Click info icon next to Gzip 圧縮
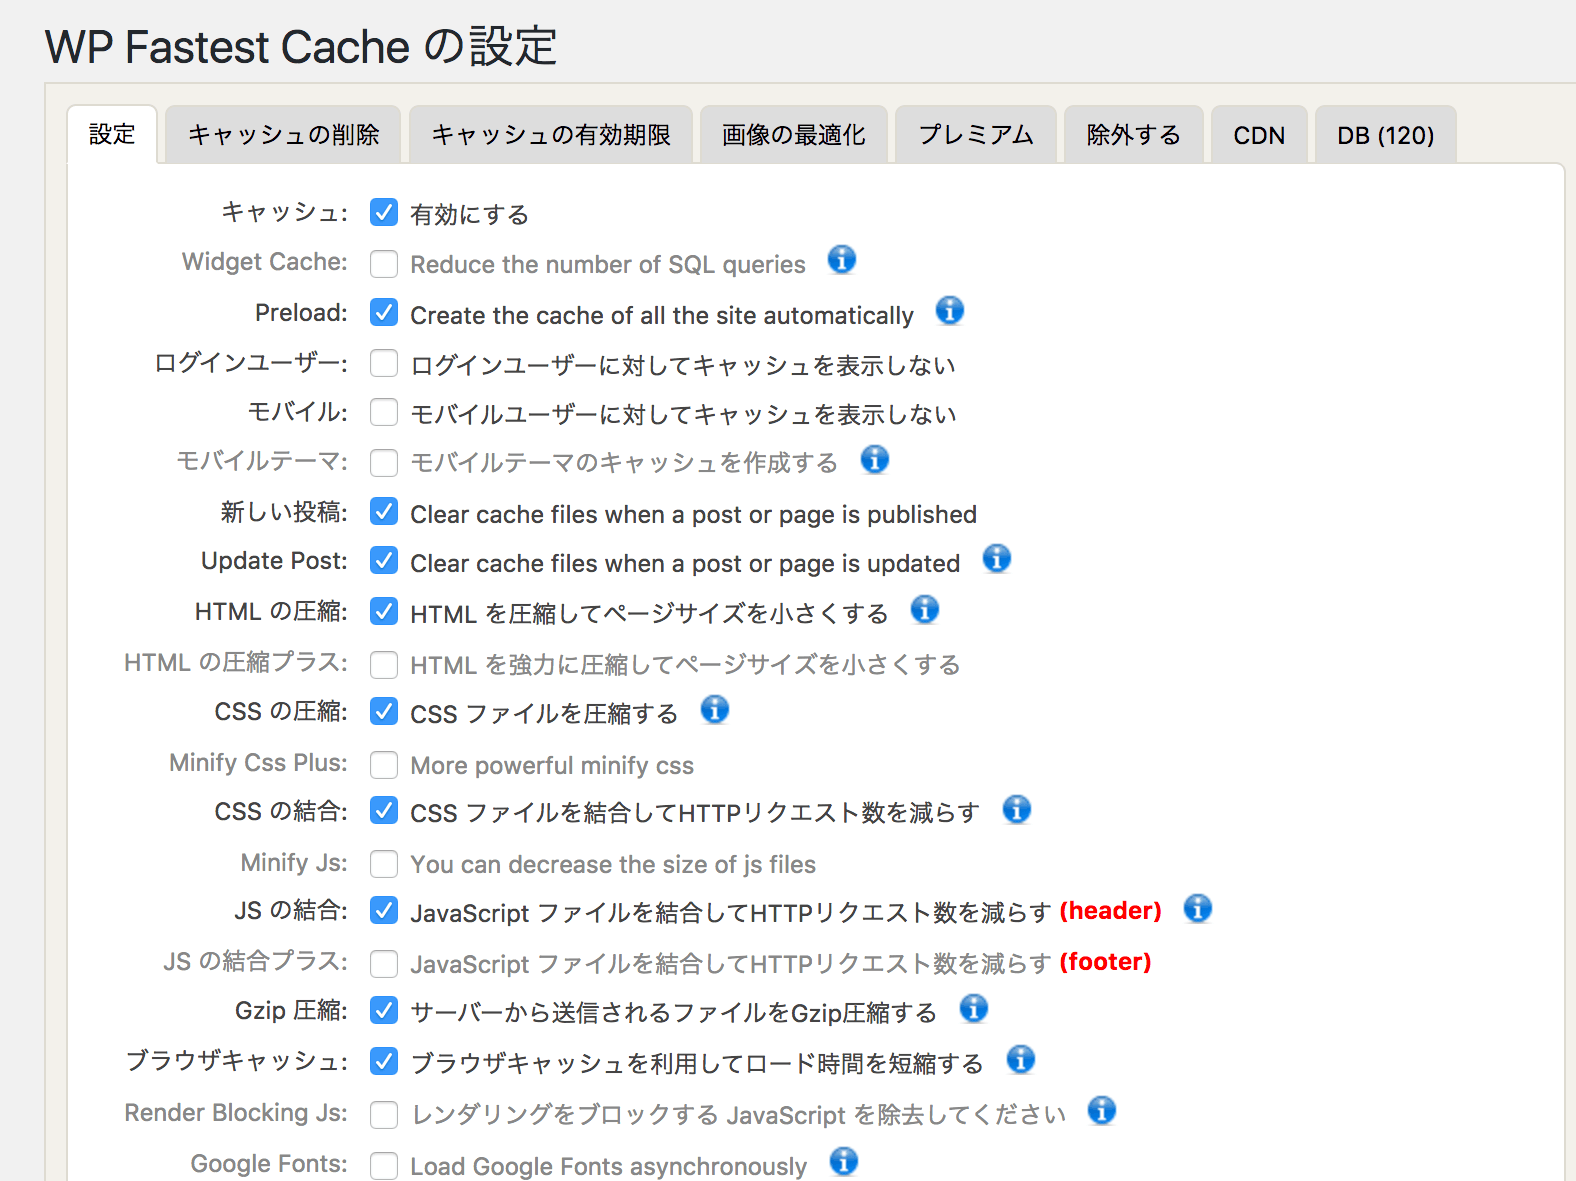Screen dimensions: 1576x1181 pyautogui.click(x=973, y=1009)
